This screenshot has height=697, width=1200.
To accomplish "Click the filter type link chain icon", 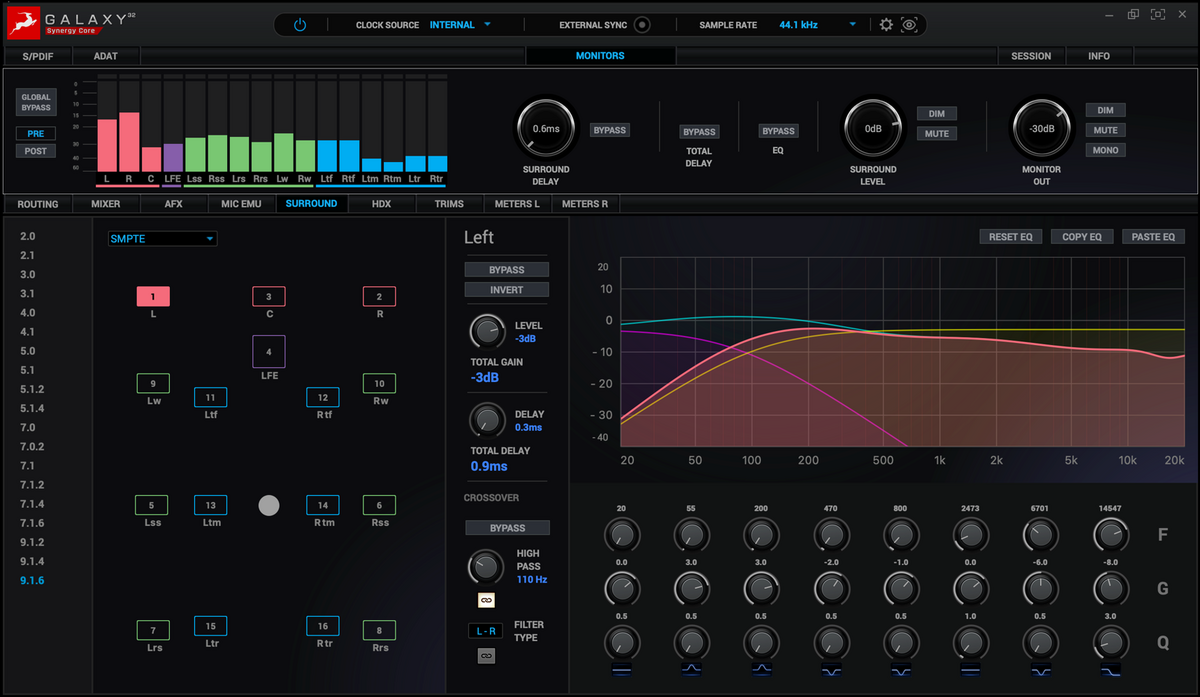I will point(486,656).
